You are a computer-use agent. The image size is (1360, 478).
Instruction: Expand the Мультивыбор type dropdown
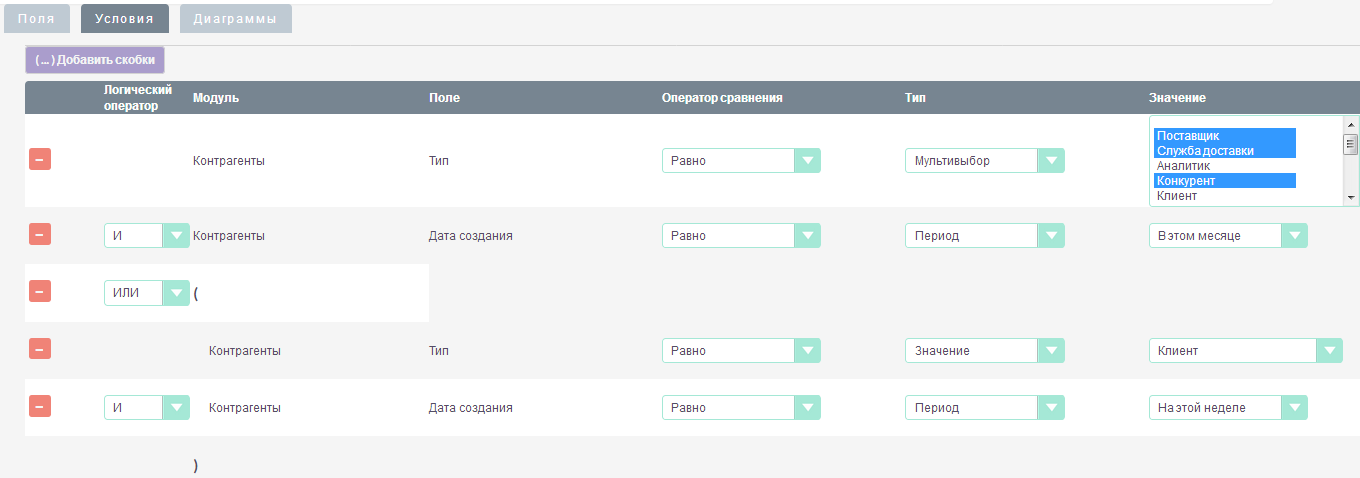pyautogui.click(x=983, y=160)
